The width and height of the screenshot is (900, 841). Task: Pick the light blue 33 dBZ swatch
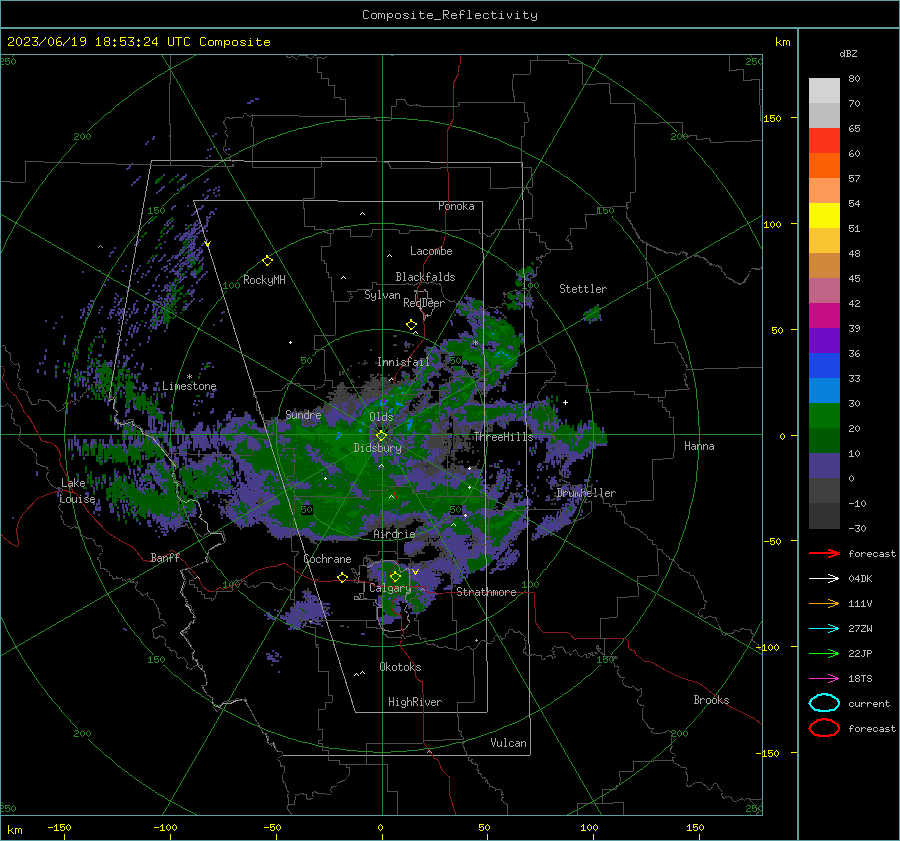824,390
